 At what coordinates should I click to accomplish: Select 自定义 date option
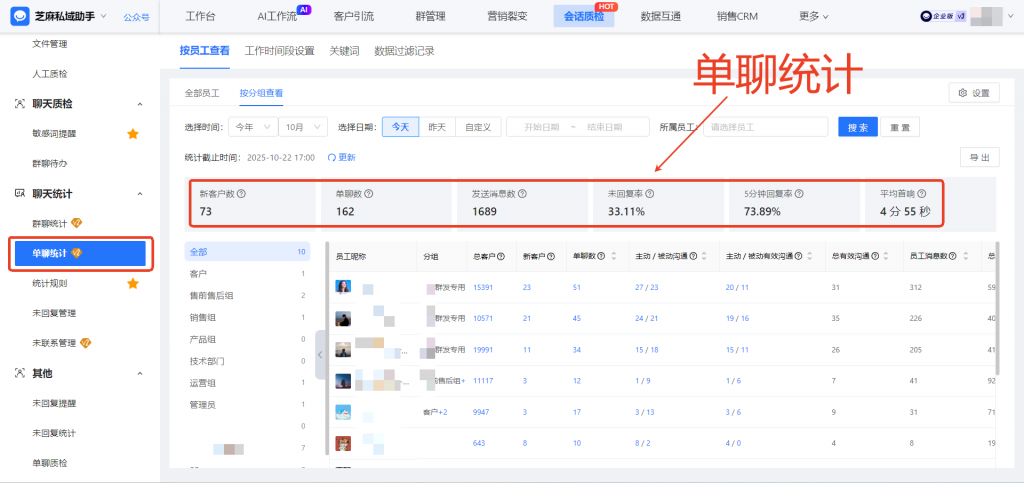click(476, 127)
